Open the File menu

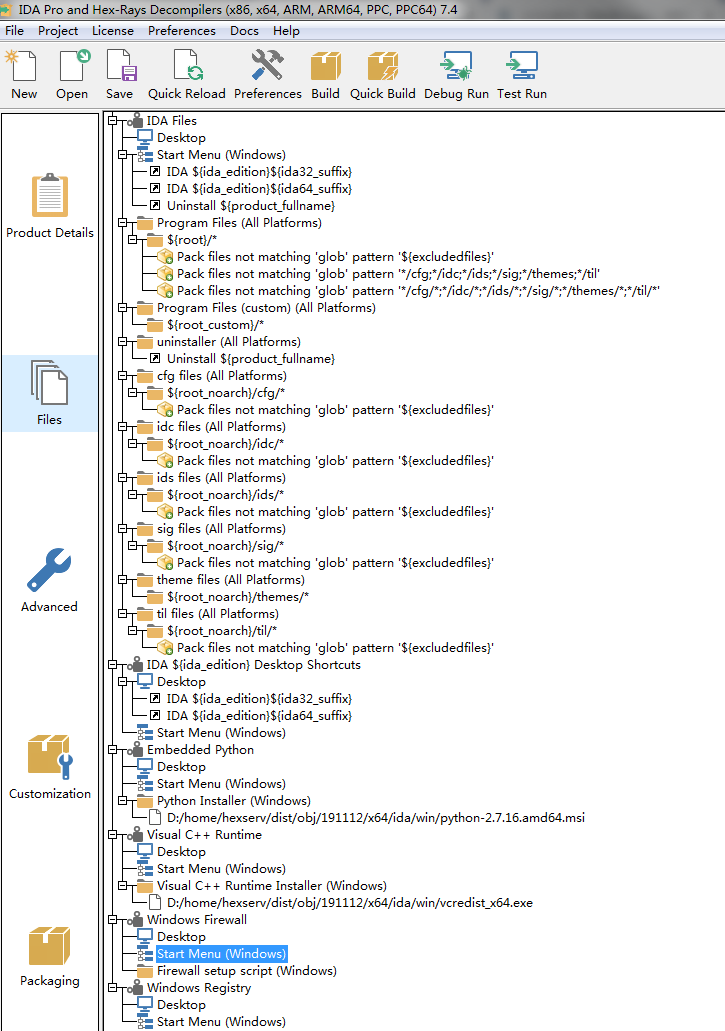14,31
